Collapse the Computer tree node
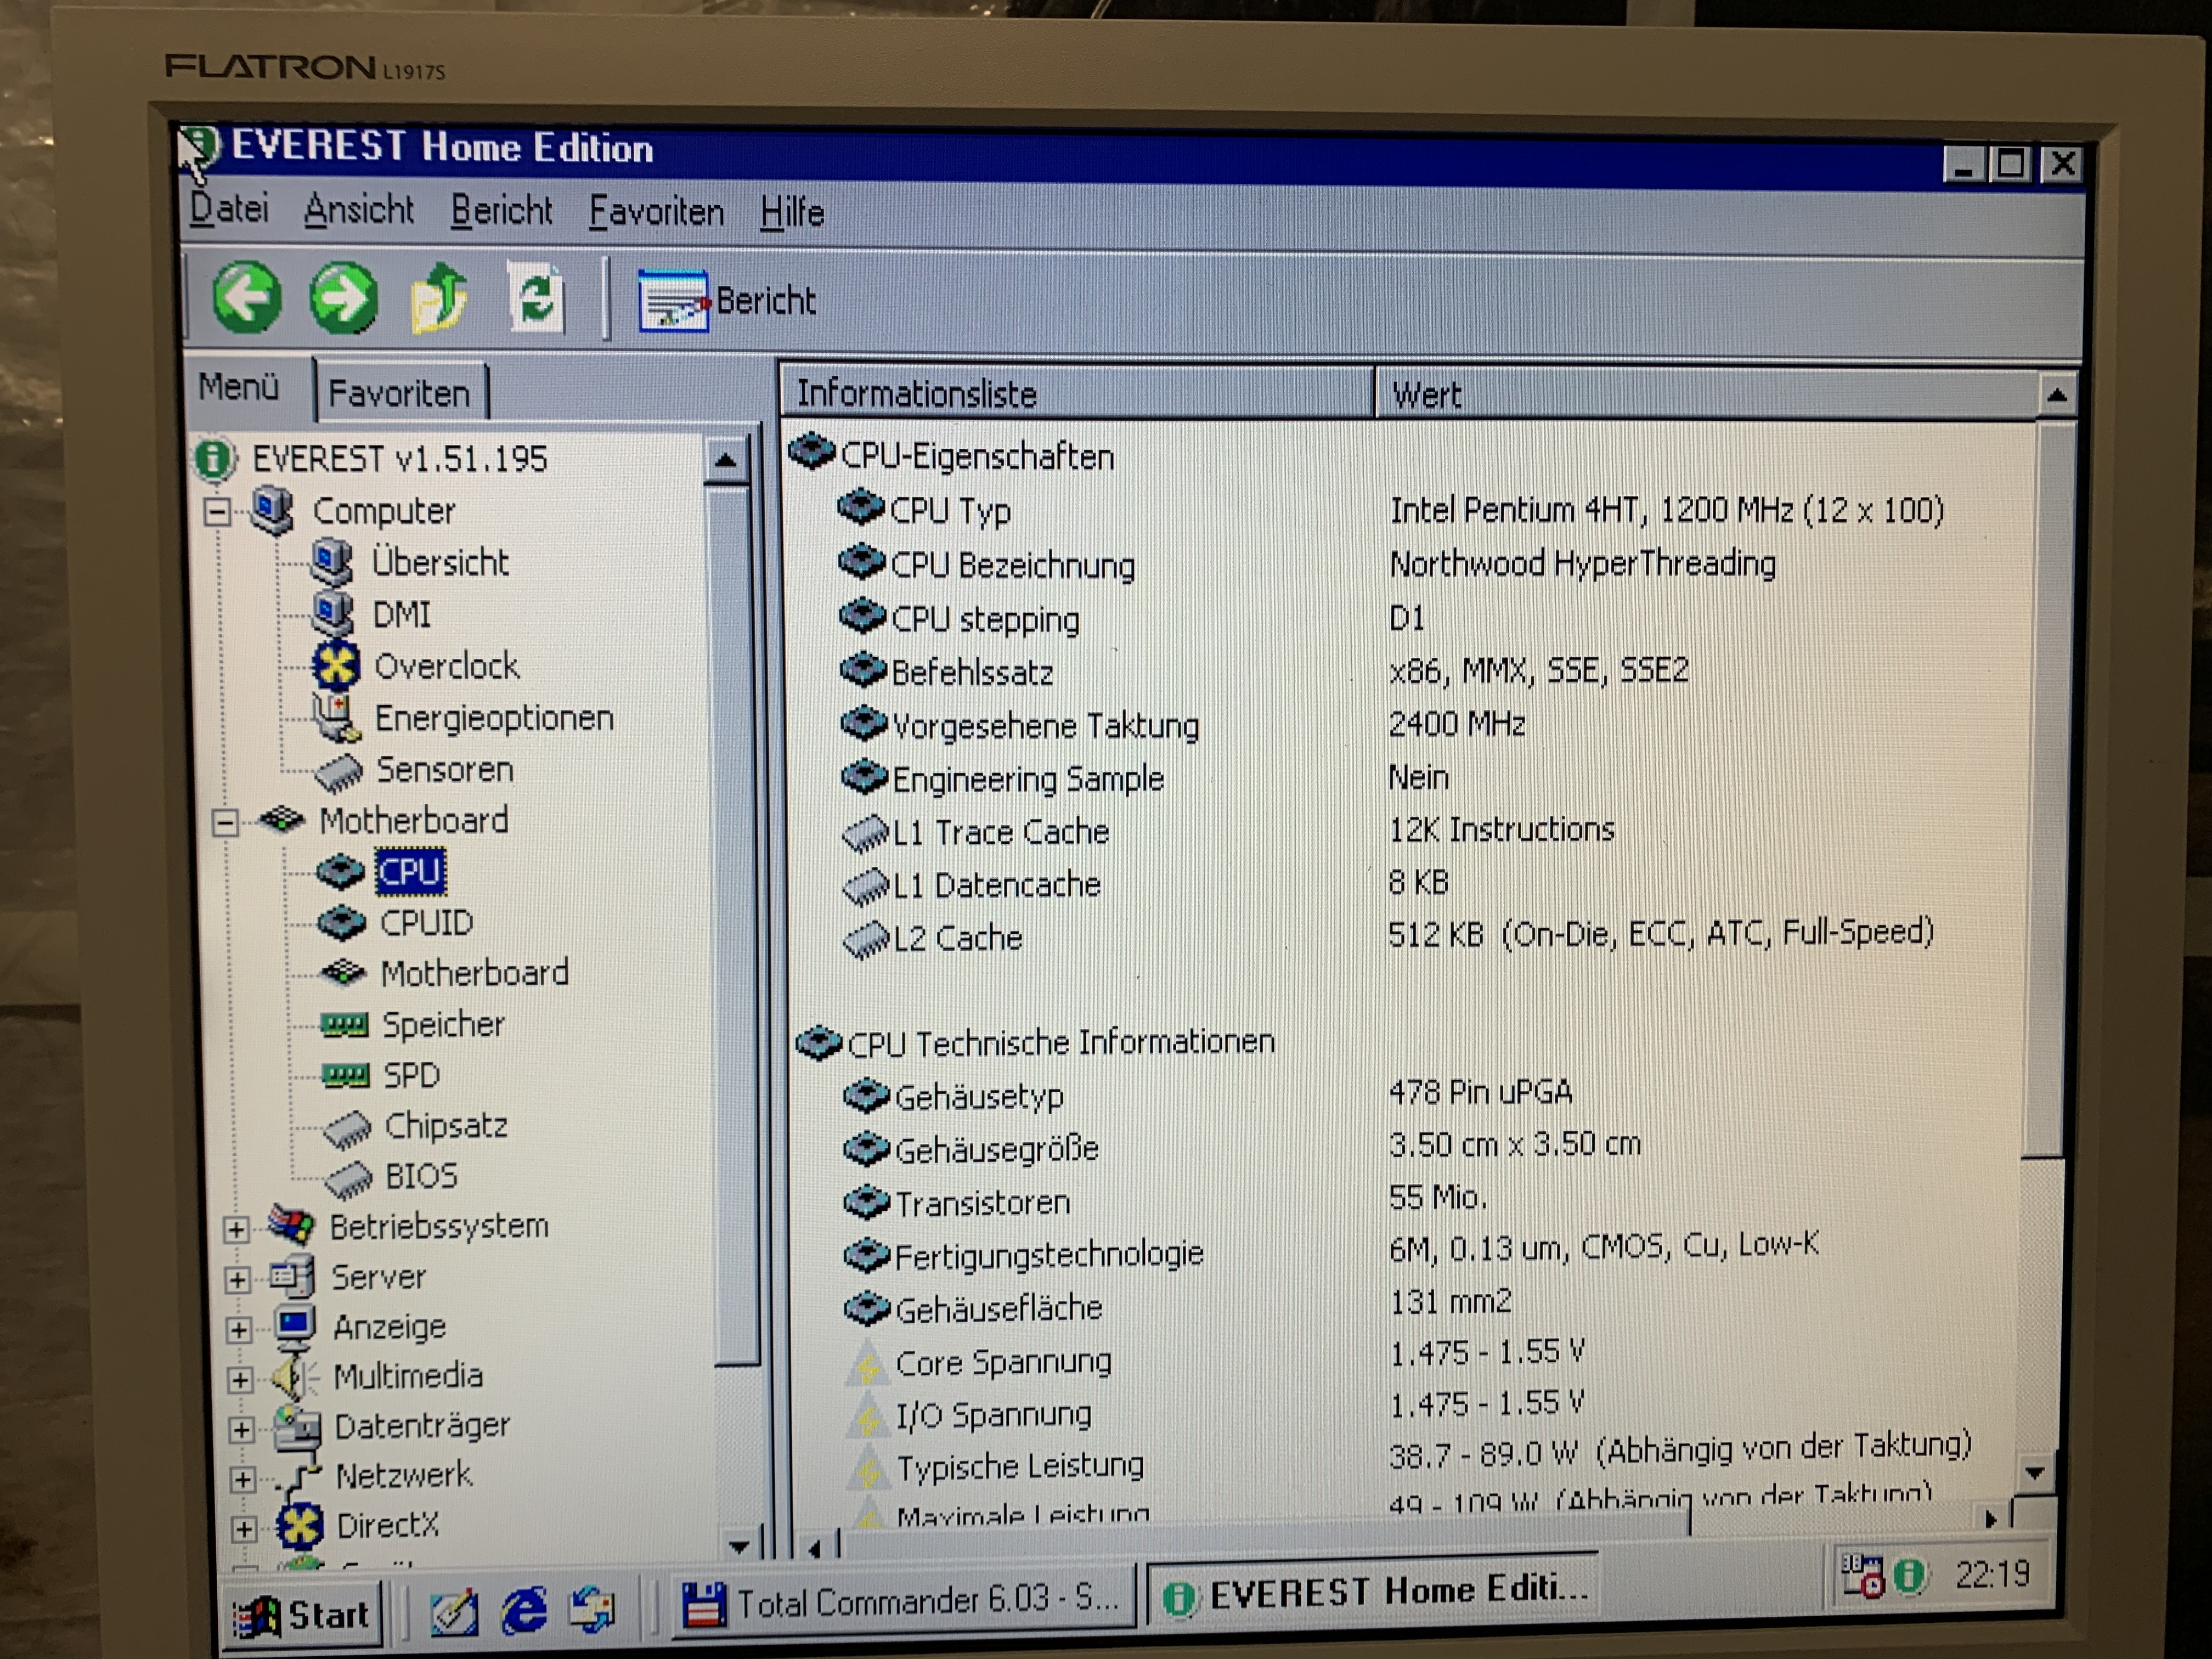Image resolution: width=2212 pixels, height=1659 pixels. 217,512
